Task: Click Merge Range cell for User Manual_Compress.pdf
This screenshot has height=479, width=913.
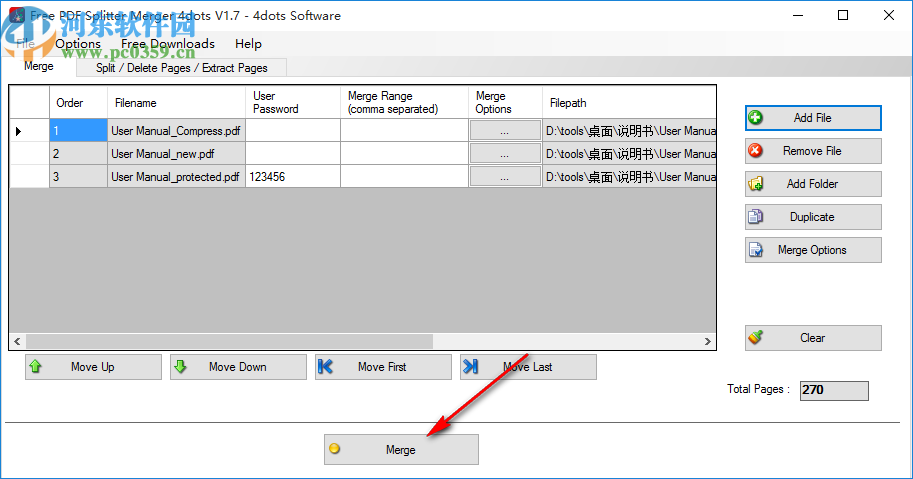Action: (x=405, y=130)
